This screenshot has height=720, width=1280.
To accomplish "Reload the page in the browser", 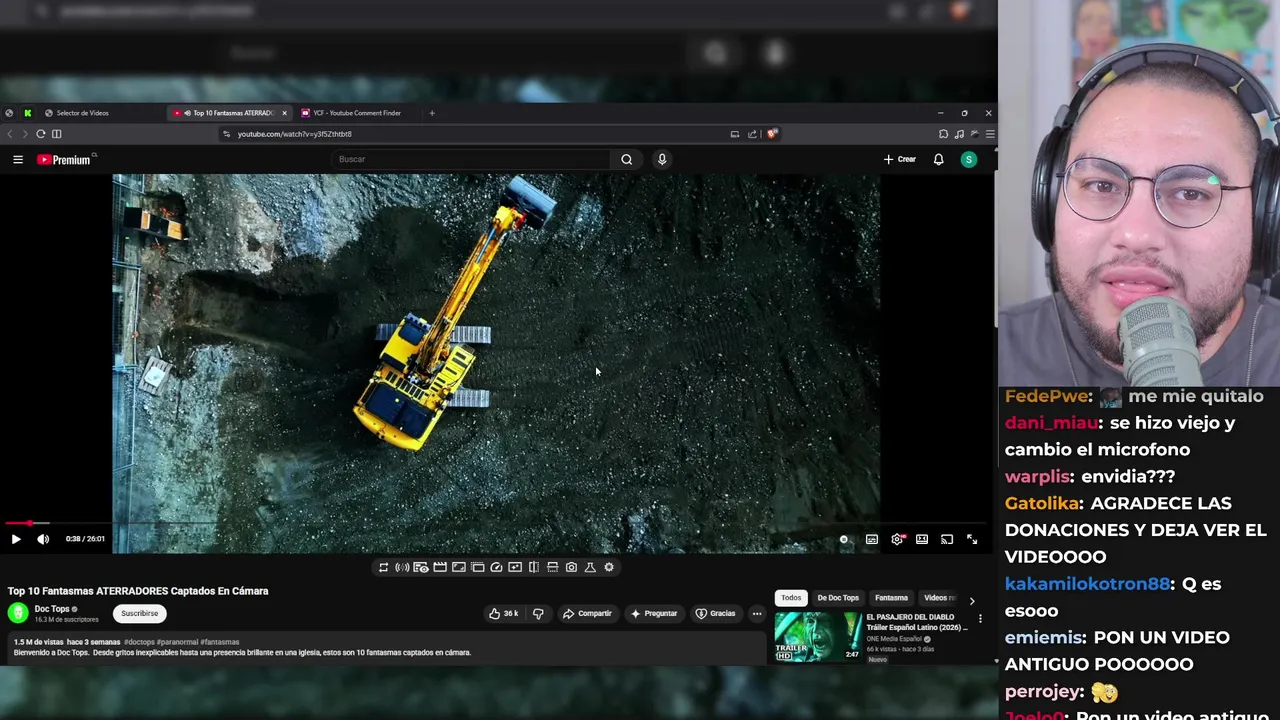I will [x=40, y=134].
